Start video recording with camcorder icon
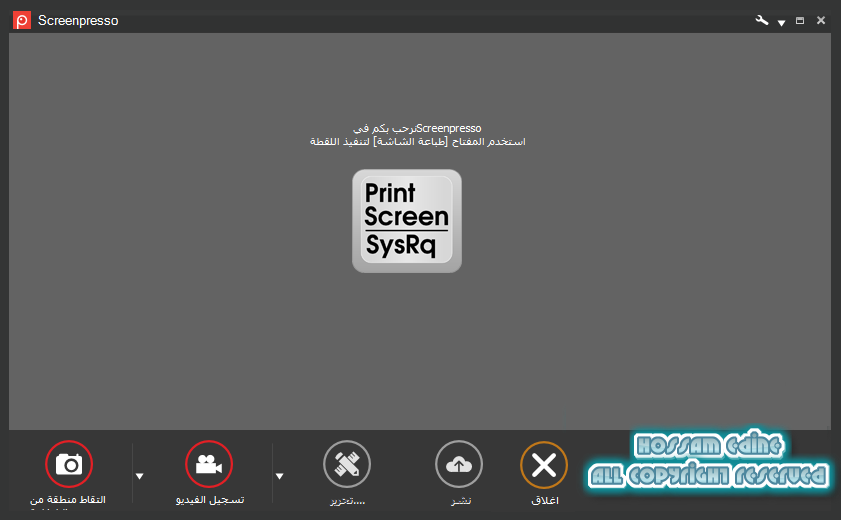This screenshot has height=520, width=841. coord(209,464)
